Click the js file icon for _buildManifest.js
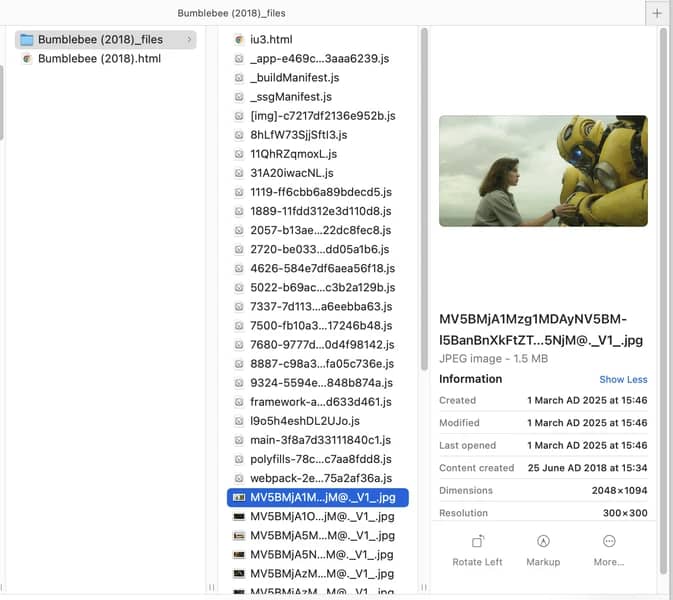Image resolution: width=673 pixels, height=600 pixels. (239, 78)
